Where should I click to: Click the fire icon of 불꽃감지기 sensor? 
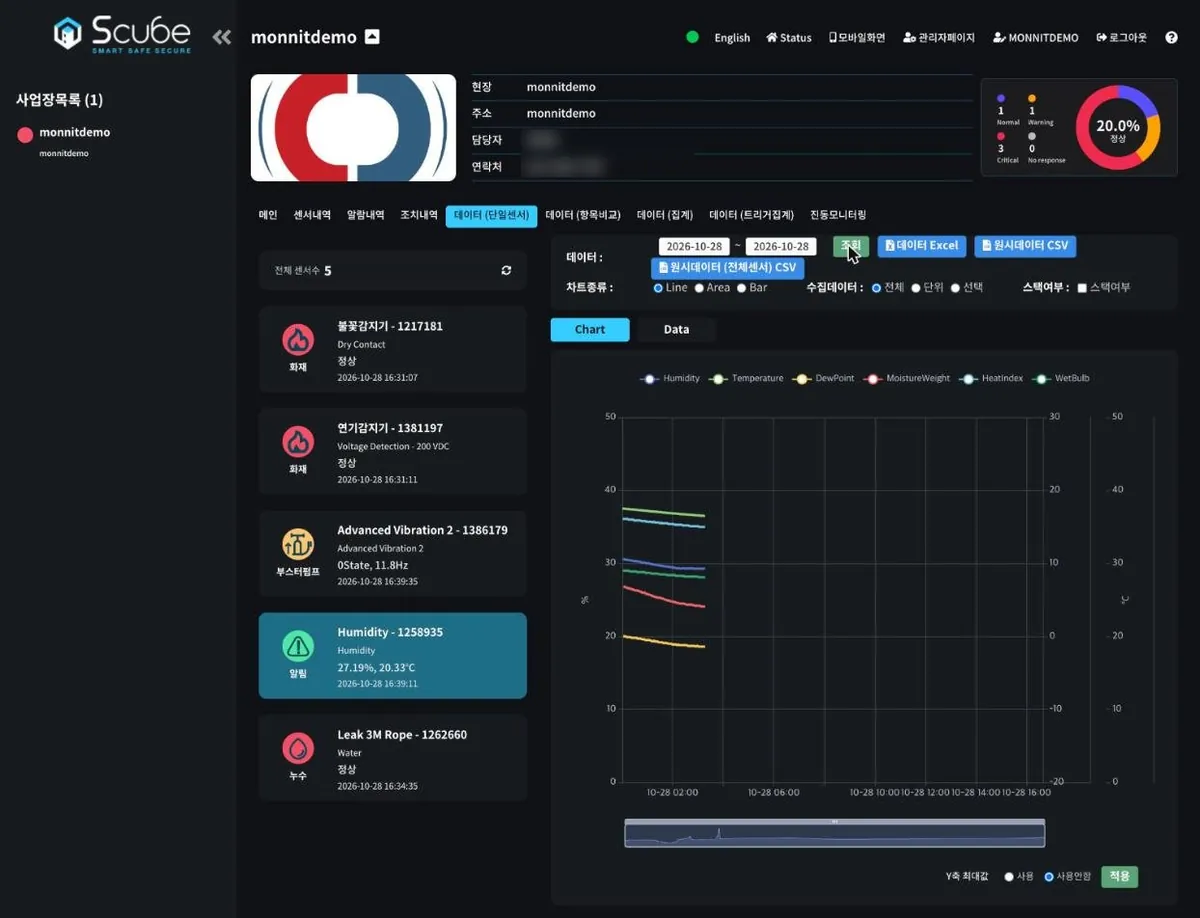297,339
